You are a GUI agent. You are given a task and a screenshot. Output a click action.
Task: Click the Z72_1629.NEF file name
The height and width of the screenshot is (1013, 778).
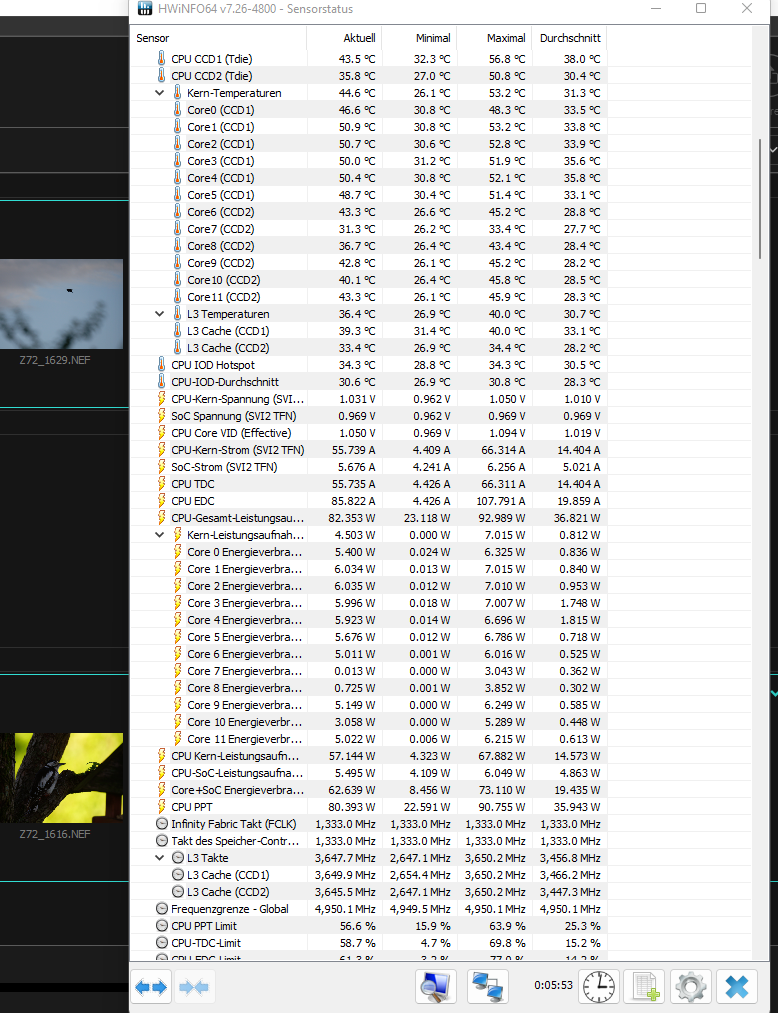click(55, 360)
